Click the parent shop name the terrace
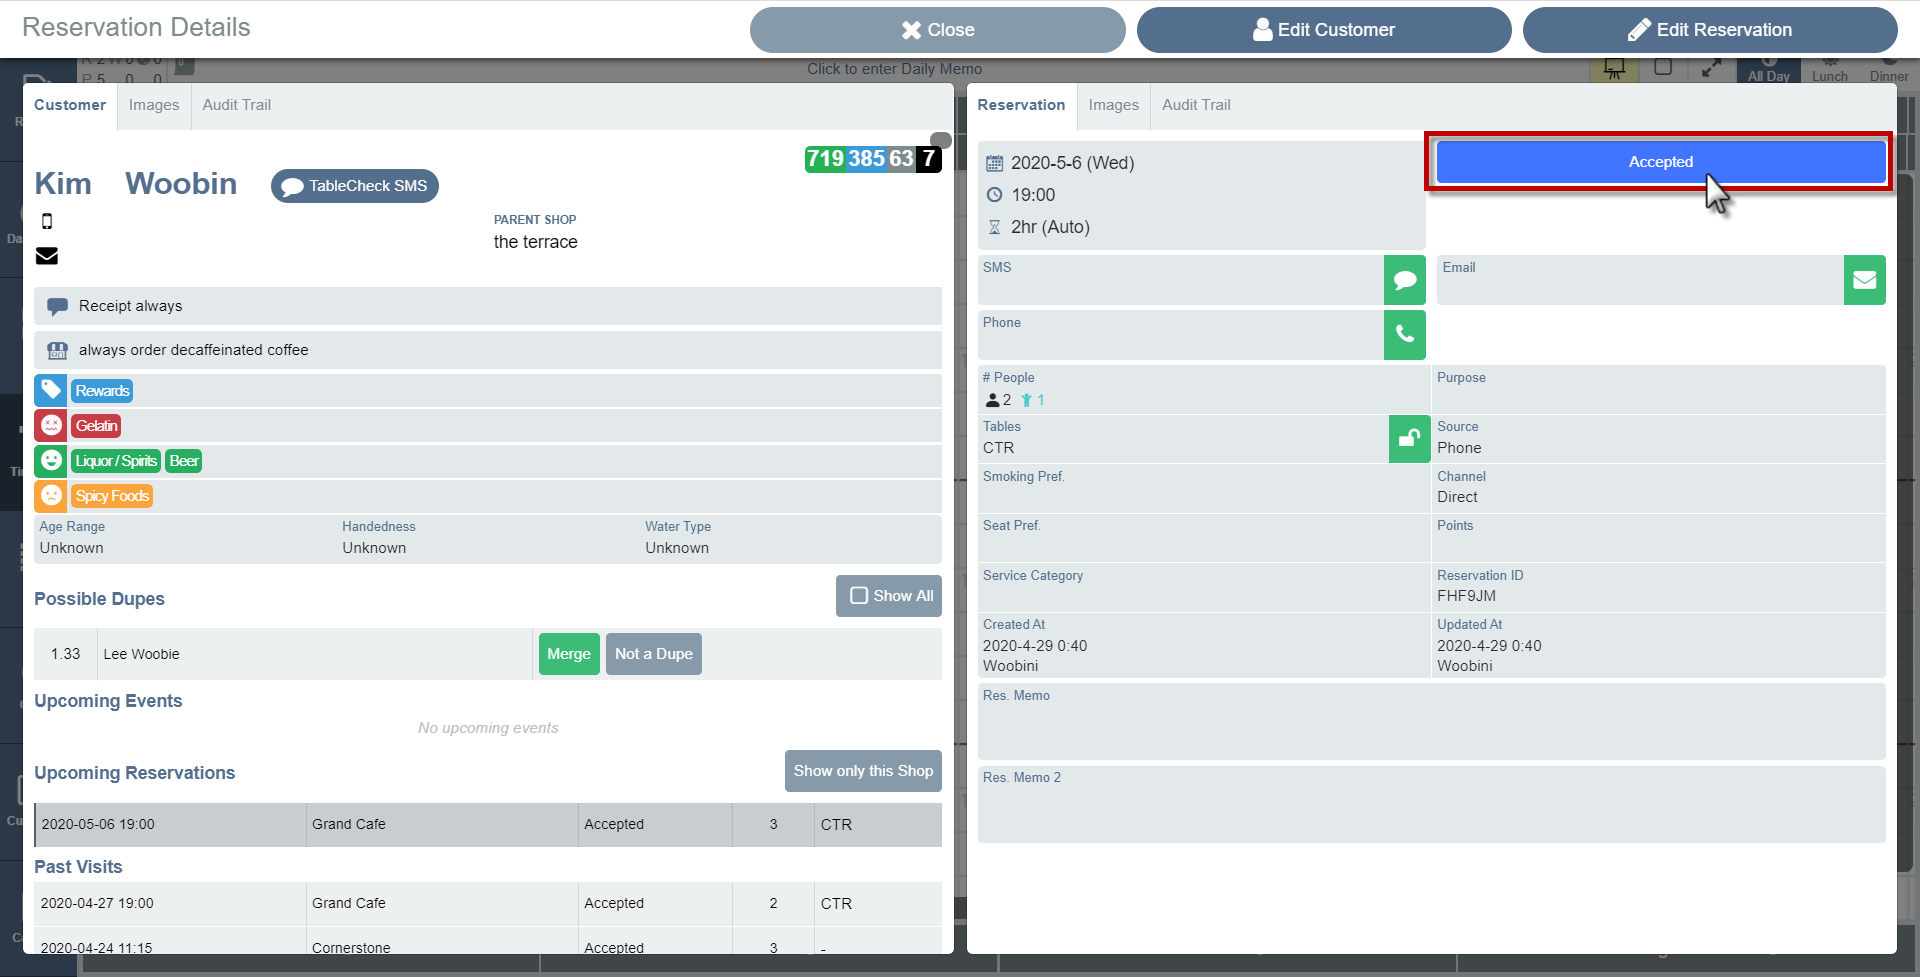This screenshot has width=1920, height=977. click(x=535, y=242)
